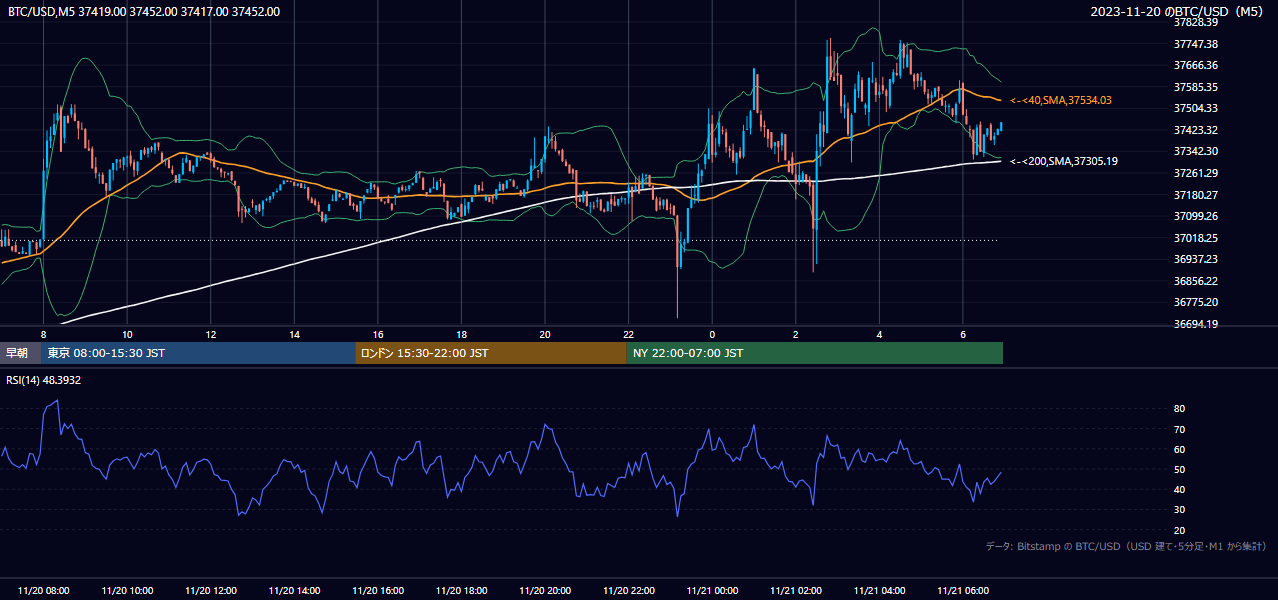Click the bottom date label 11/21 04:00
Image resolution: width=1278 pixels, height=600 pixels.
pyautogui.click(x=879, y=591)
